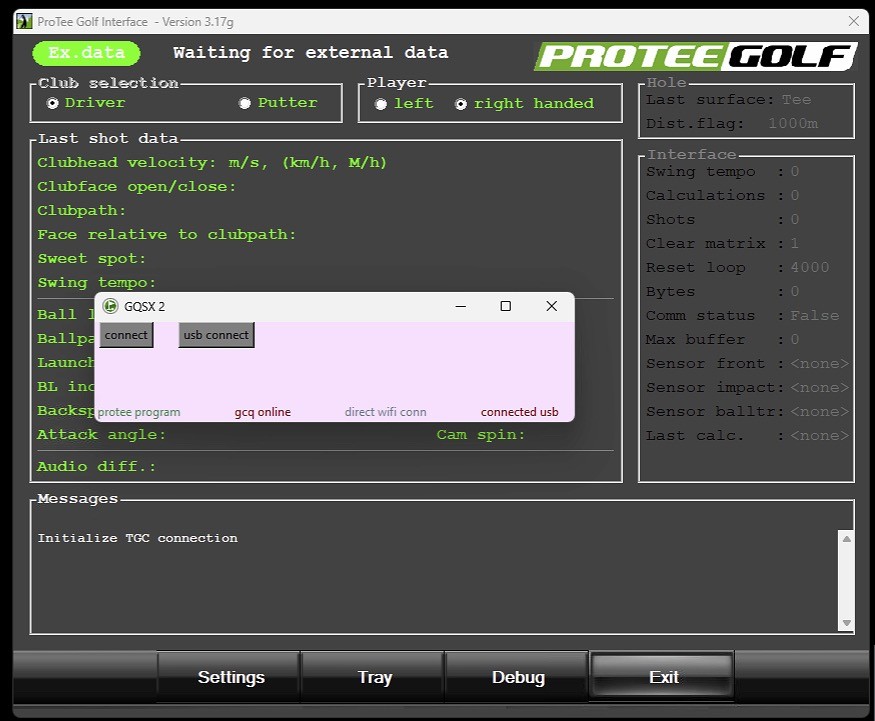Click the usb connect button in GQSX 2
Screen dimensions: 875x721
(216, 335)
